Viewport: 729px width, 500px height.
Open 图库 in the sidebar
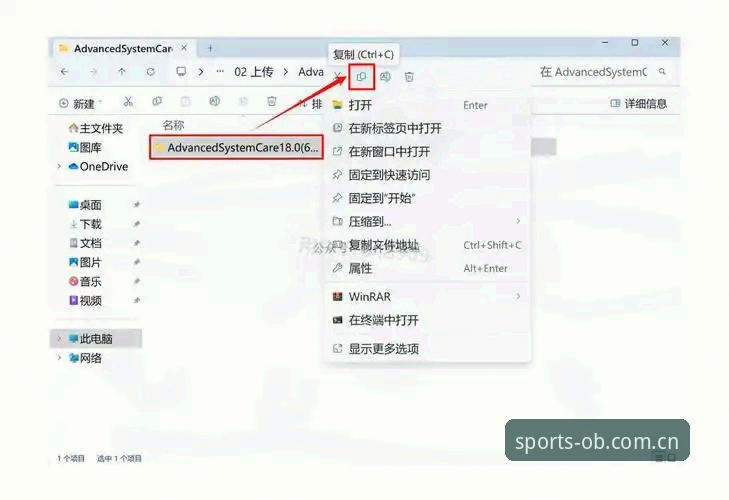click(x=85, y=147)
